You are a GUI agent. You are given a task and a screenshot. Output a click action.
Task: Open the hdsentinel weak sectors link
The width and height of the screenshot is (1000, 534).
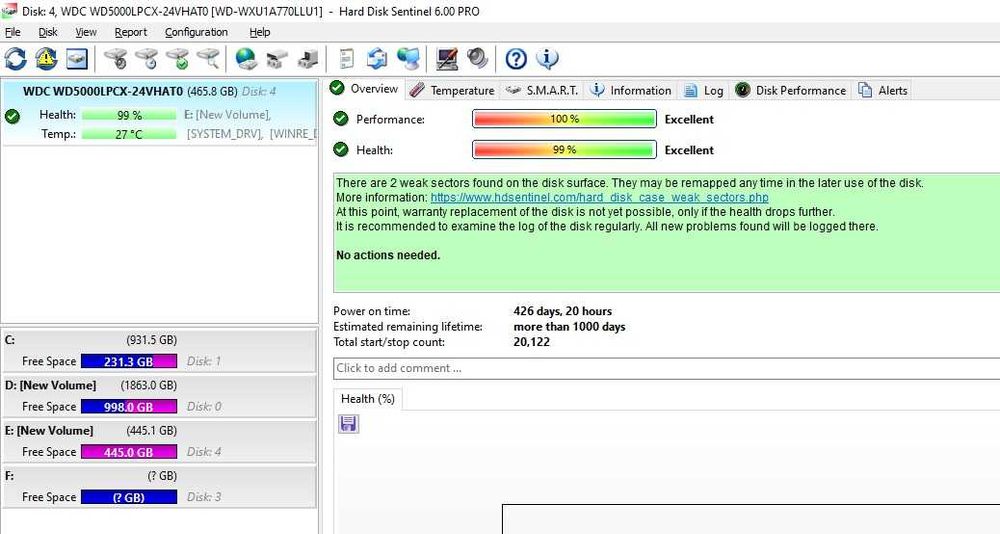tap(599, 197)
